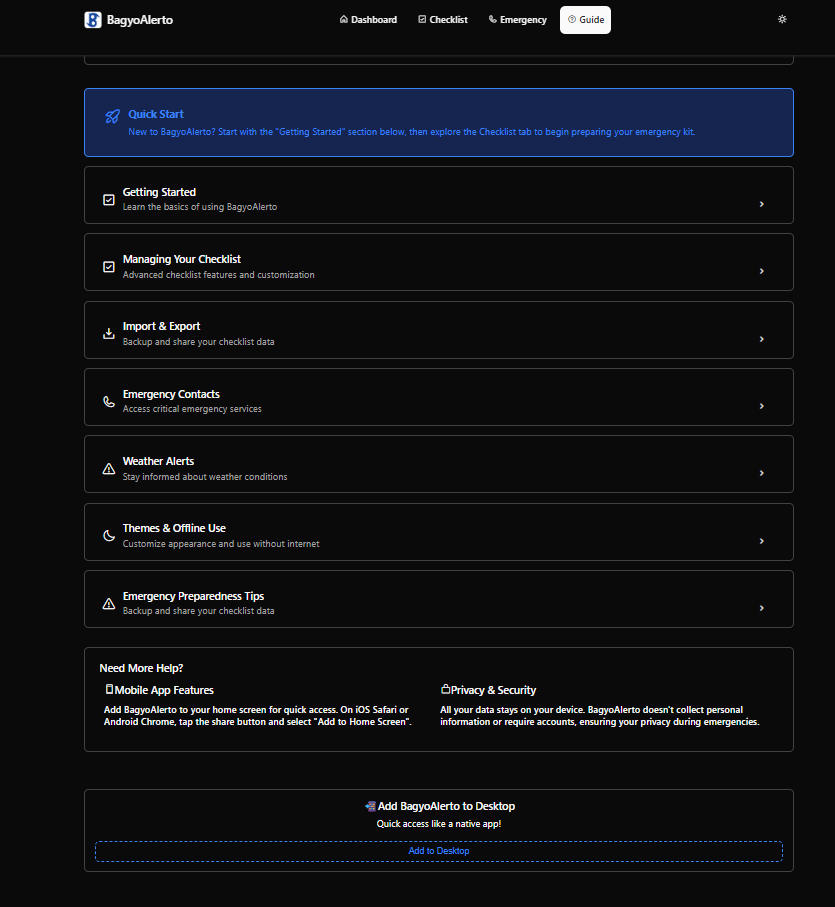Screen dimensions: 835x907
Task: Toggle the light/dark theme sun icon
Action: click(782, 19)
